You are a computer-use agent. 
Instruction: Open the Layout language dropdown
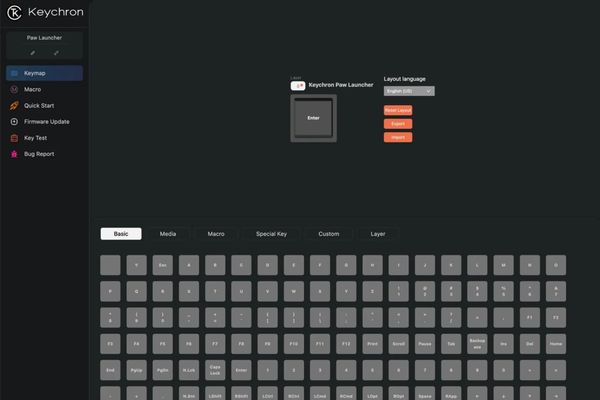[x=409, y=91]
